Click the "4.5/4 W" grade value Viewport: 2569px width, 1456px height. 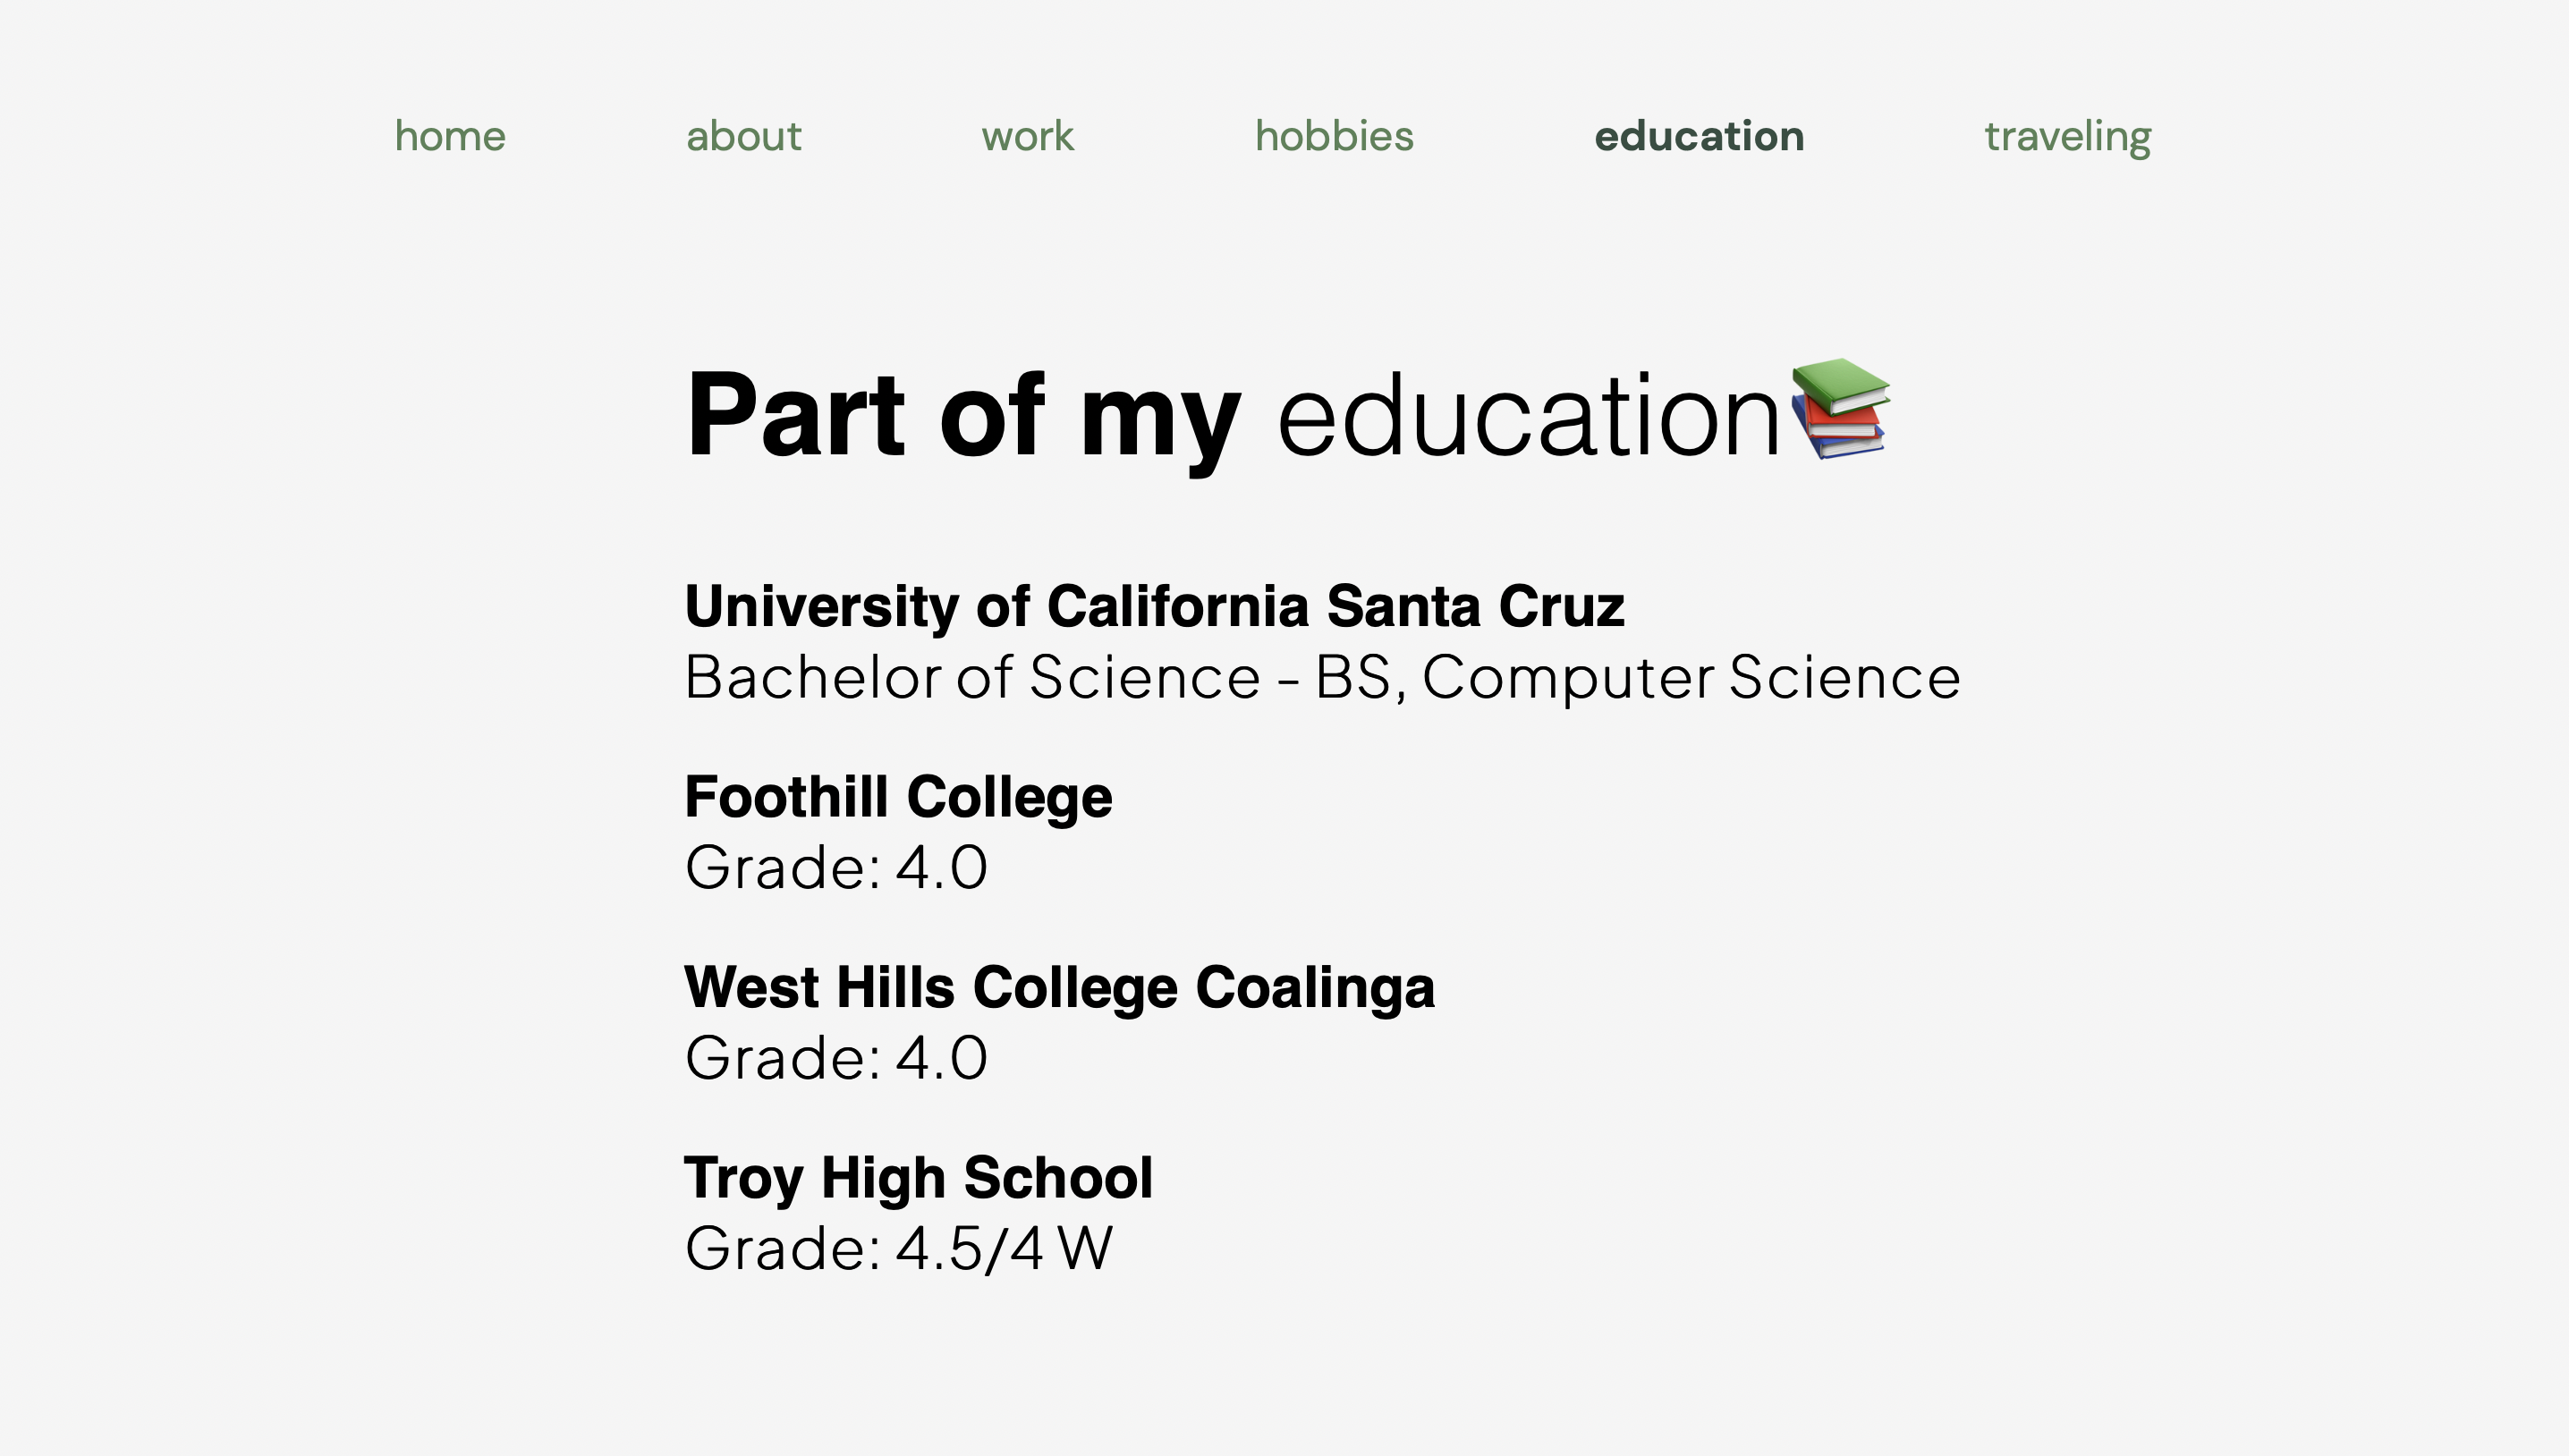(x=1003, y=1248)
